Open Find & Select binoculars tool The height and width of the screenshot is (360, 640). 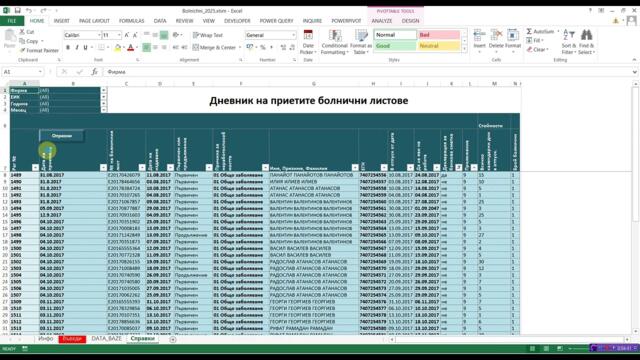pos(587,42)
